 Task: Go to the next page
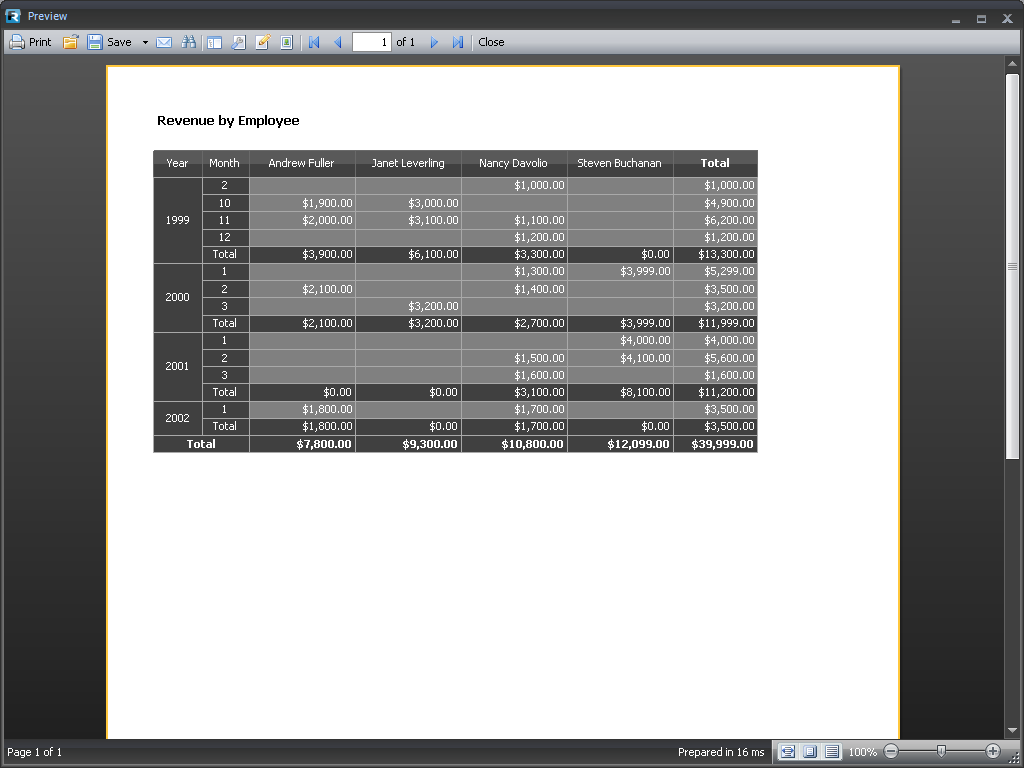434,42
